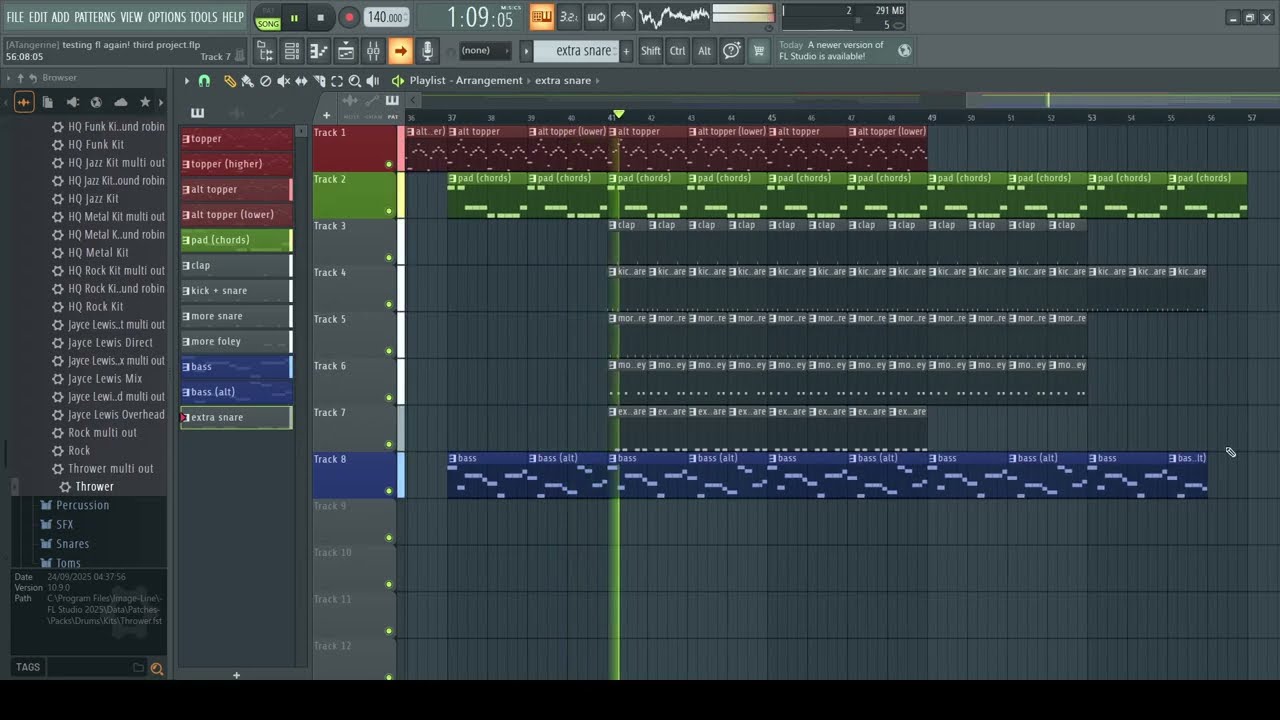
Task: Toggle the Playlist snap magnet
Action: click(204, 81)
